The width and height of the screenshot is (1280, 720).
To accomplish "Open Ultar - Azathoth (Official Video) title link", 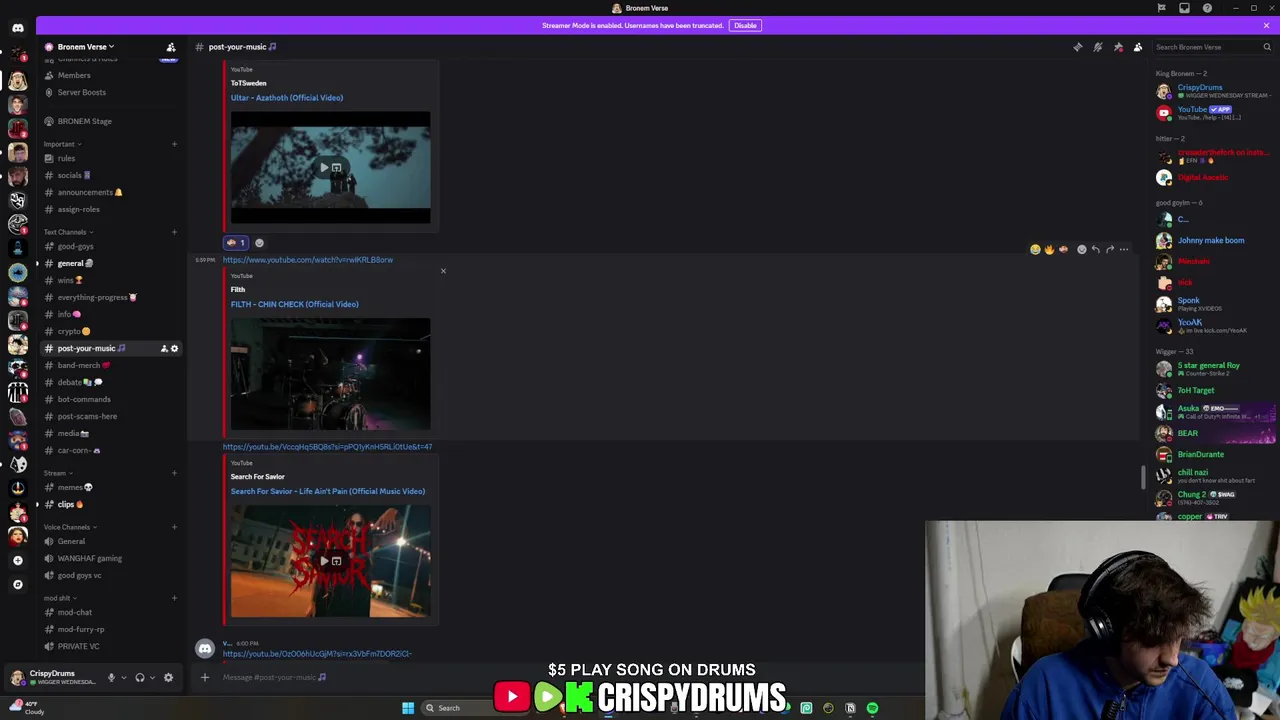I will [x=287, y=98].
